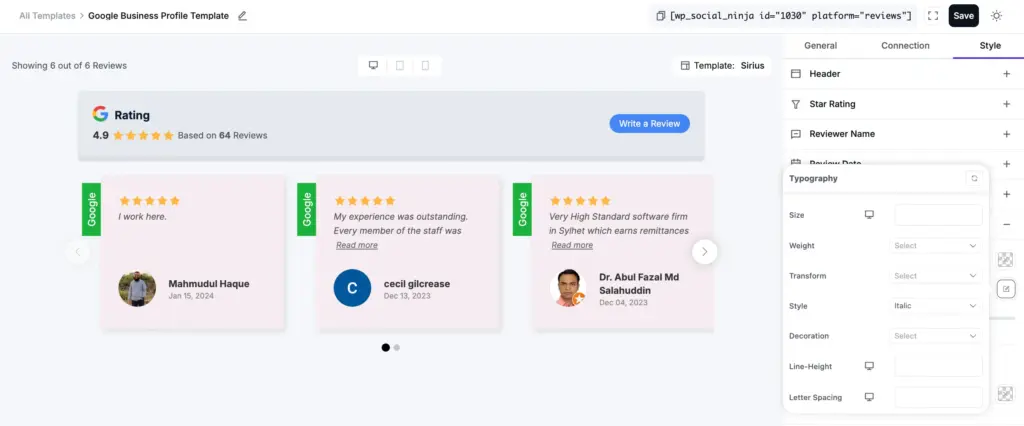
Task: Click the Size input field
Action: pyautogui.click(x=938, y=215)
